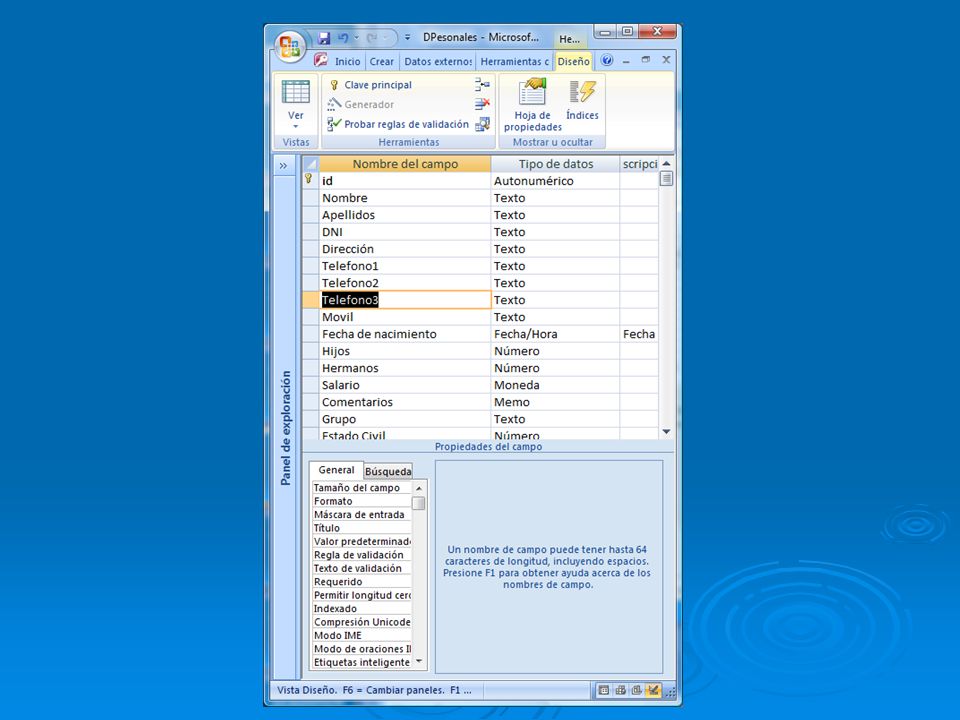Viewport: 960px width, 720px height.
Task: Undo the last action
Action: pos(343,38)
